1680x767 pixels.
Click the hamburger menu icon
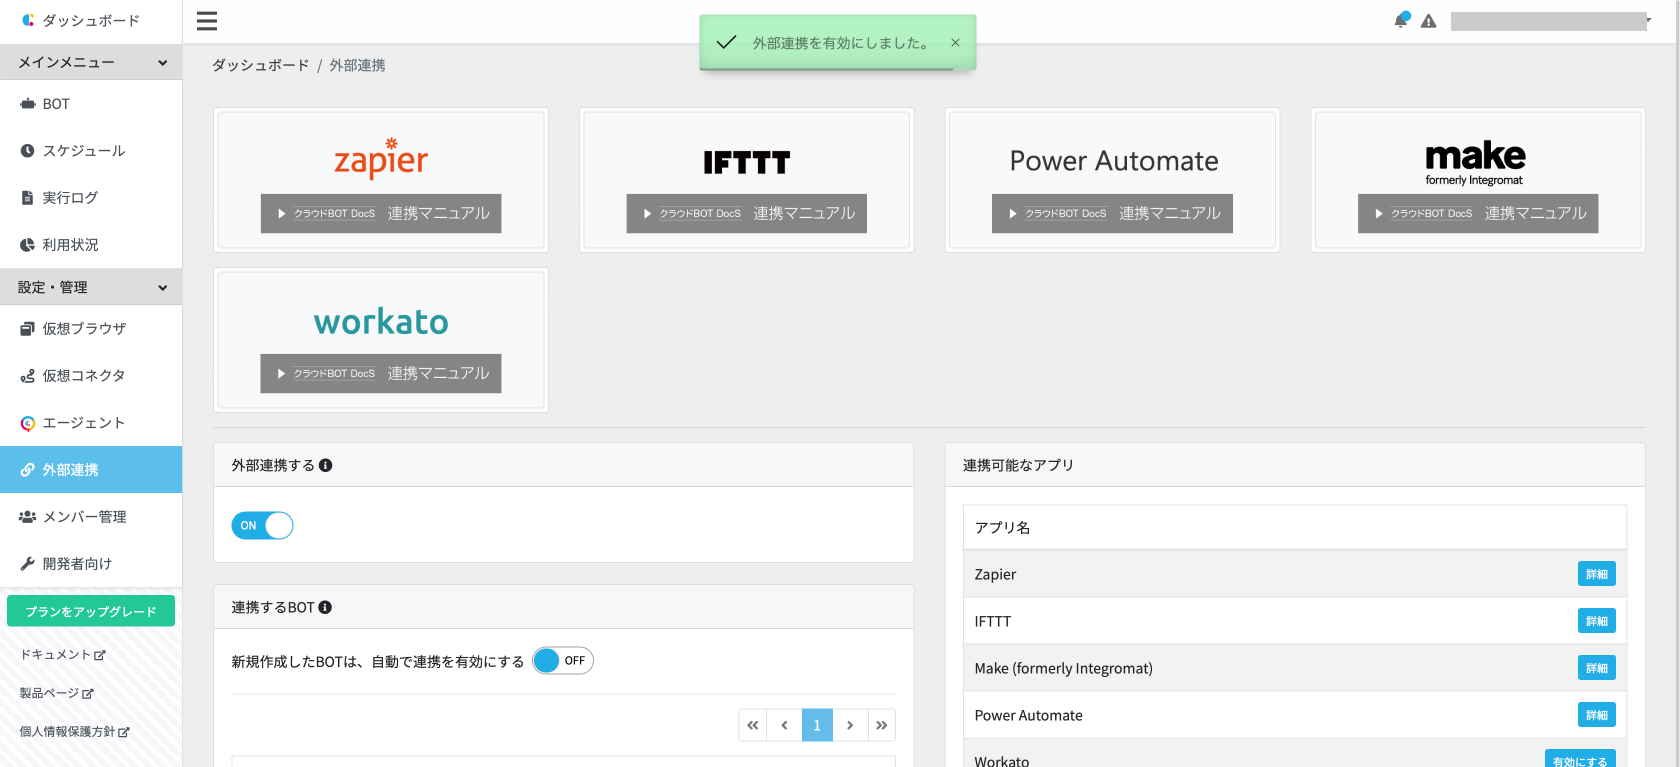point(207,21)
